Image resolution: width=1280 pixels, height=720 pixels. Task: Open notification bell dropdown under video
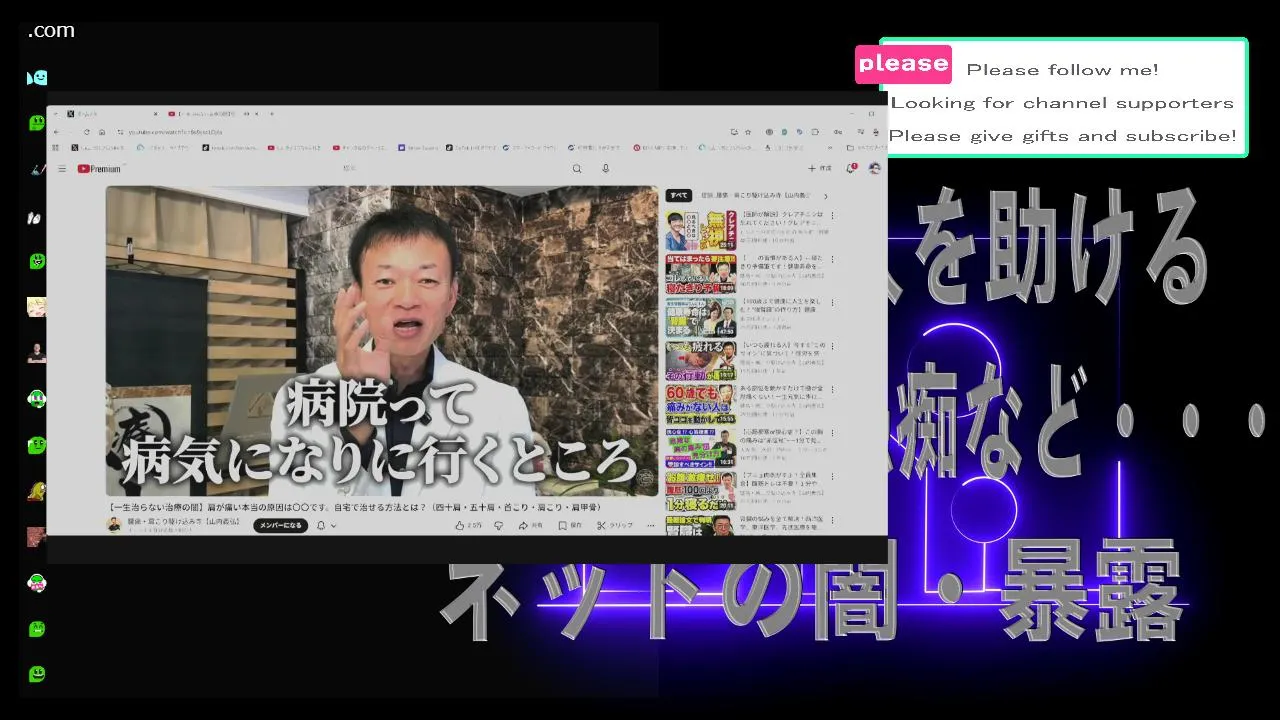[326, 525]
